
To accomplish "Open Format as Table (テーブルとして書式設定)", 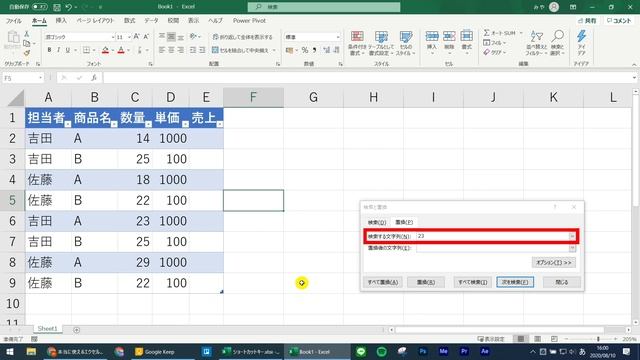I will [381, 43].
